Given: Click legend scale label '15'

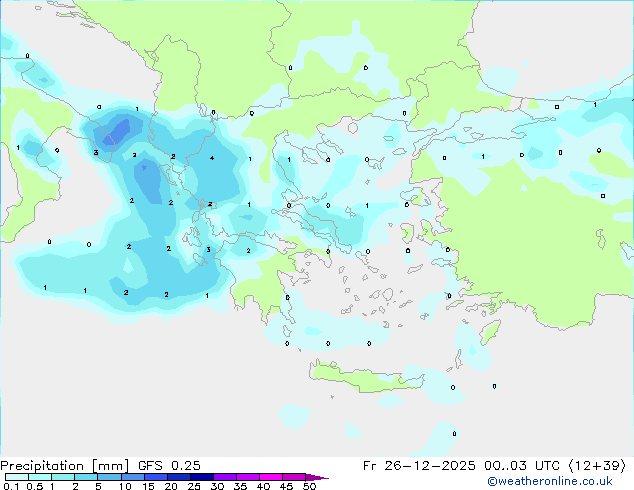Looking at the screenshot, I should 148,486.
